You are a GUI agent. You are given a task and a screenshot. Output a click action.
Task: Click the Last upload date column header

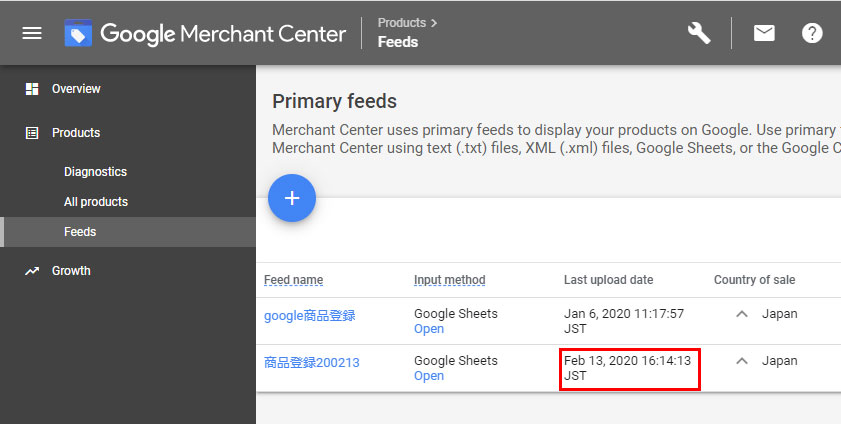click(x=608, y=280)
